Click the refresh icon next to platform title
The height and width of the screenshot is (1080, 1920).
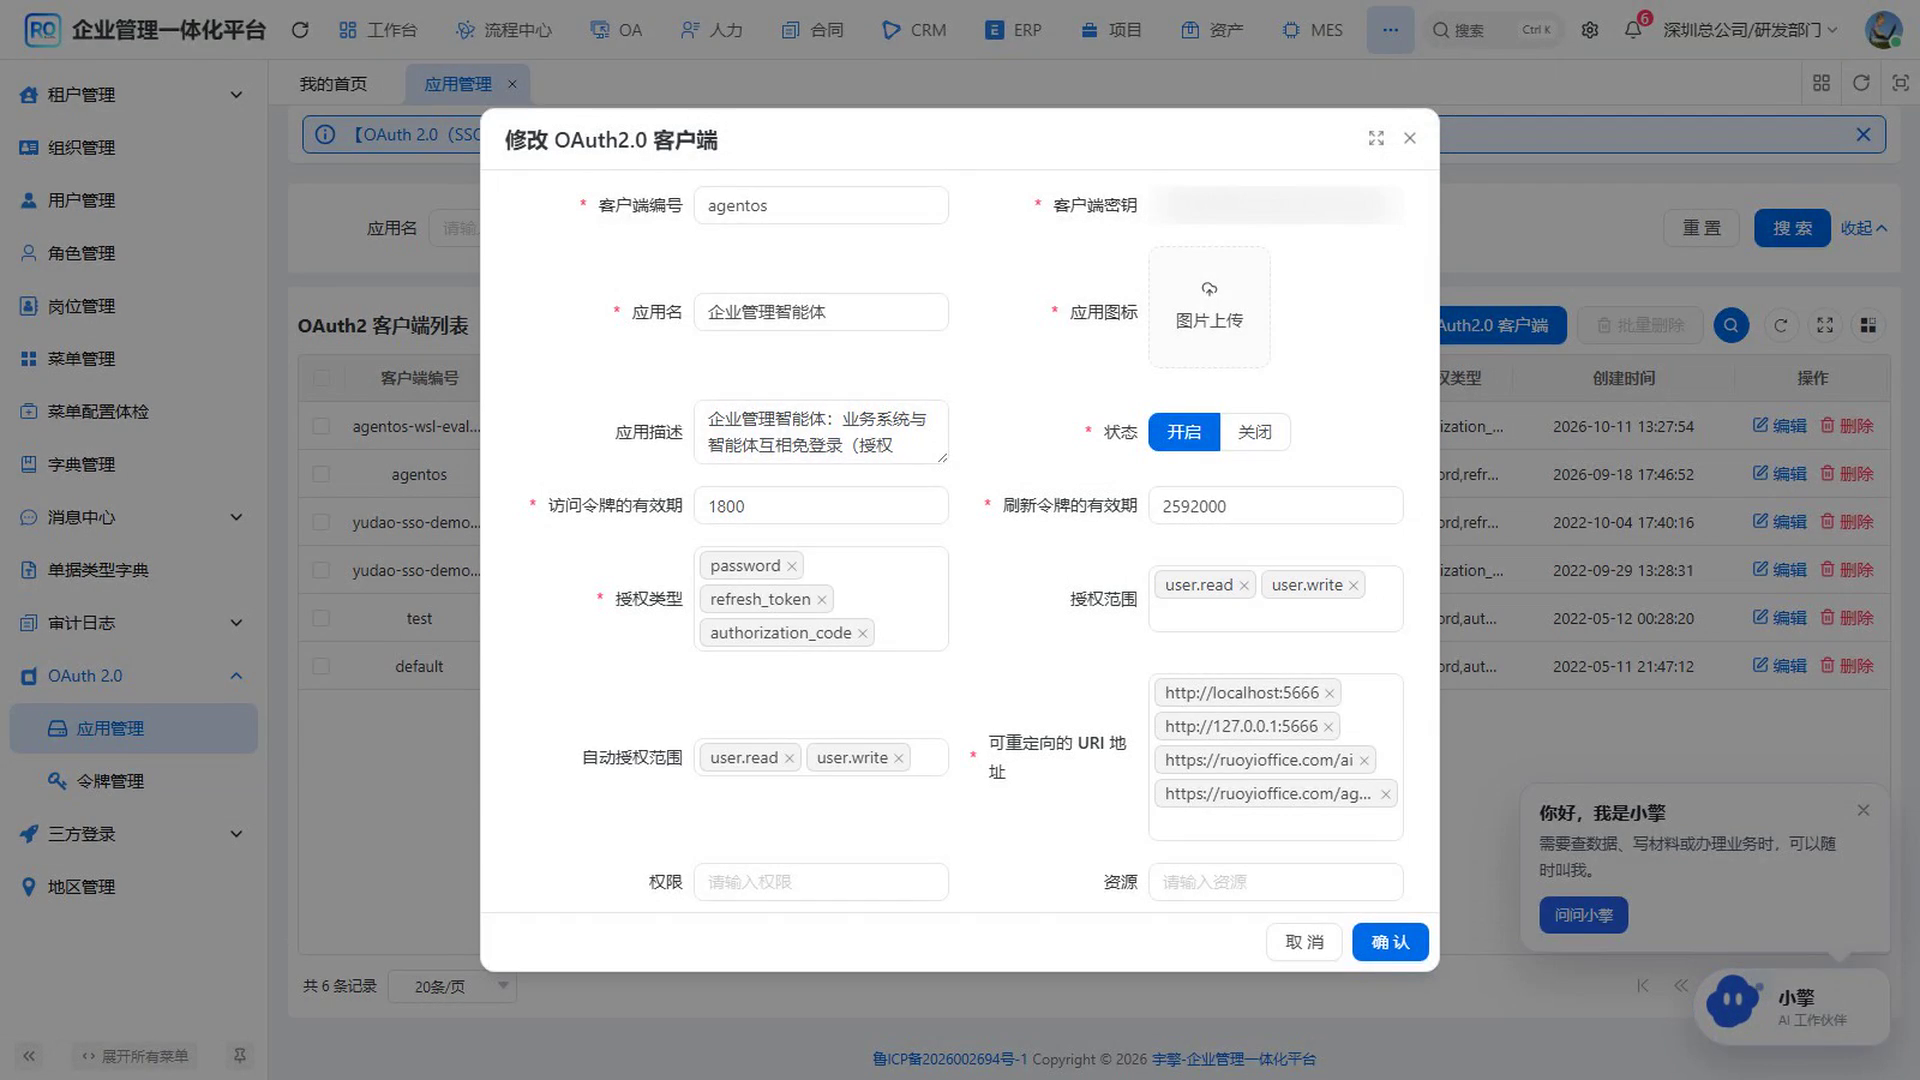(x=300, y=30)
